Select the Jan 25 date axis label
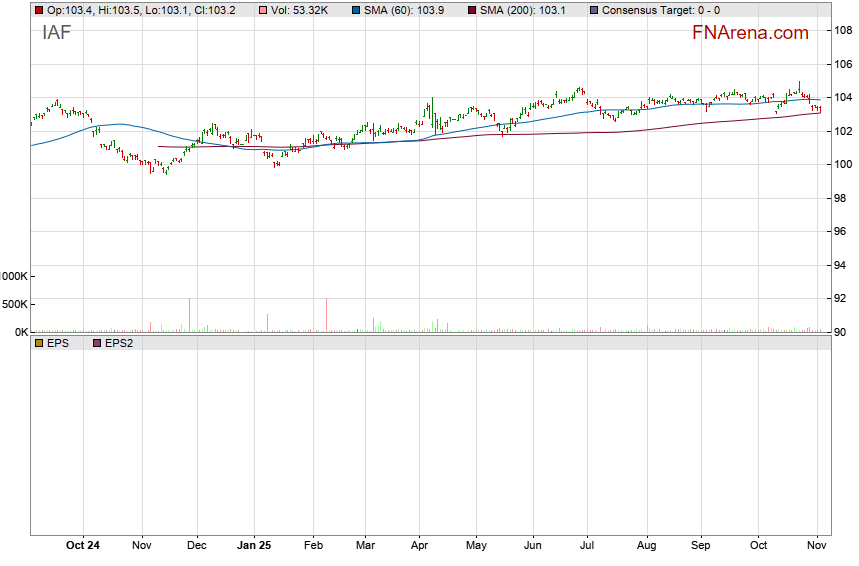This screenshot has height=566, width=859. (x=254, y=546)
